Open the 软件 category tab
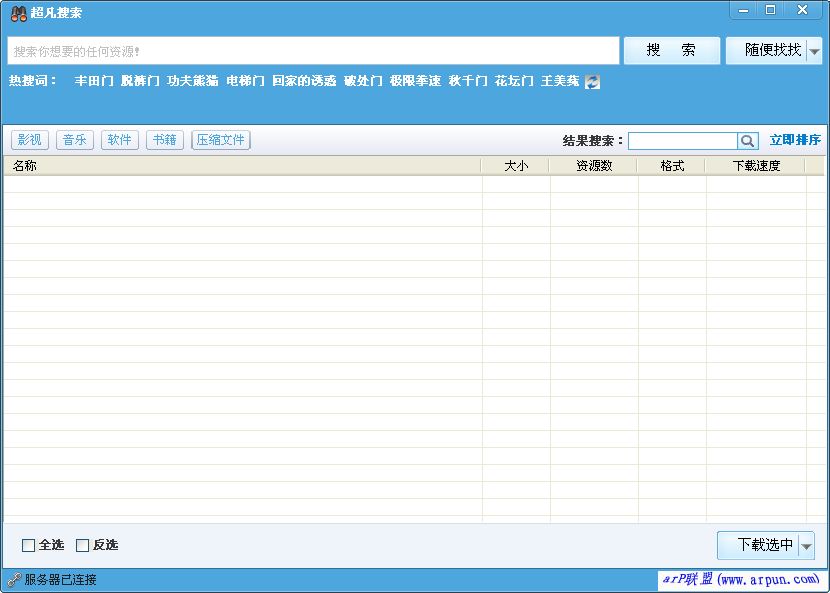The height and width of the screenshot is (593, 830). pos(120,140)
